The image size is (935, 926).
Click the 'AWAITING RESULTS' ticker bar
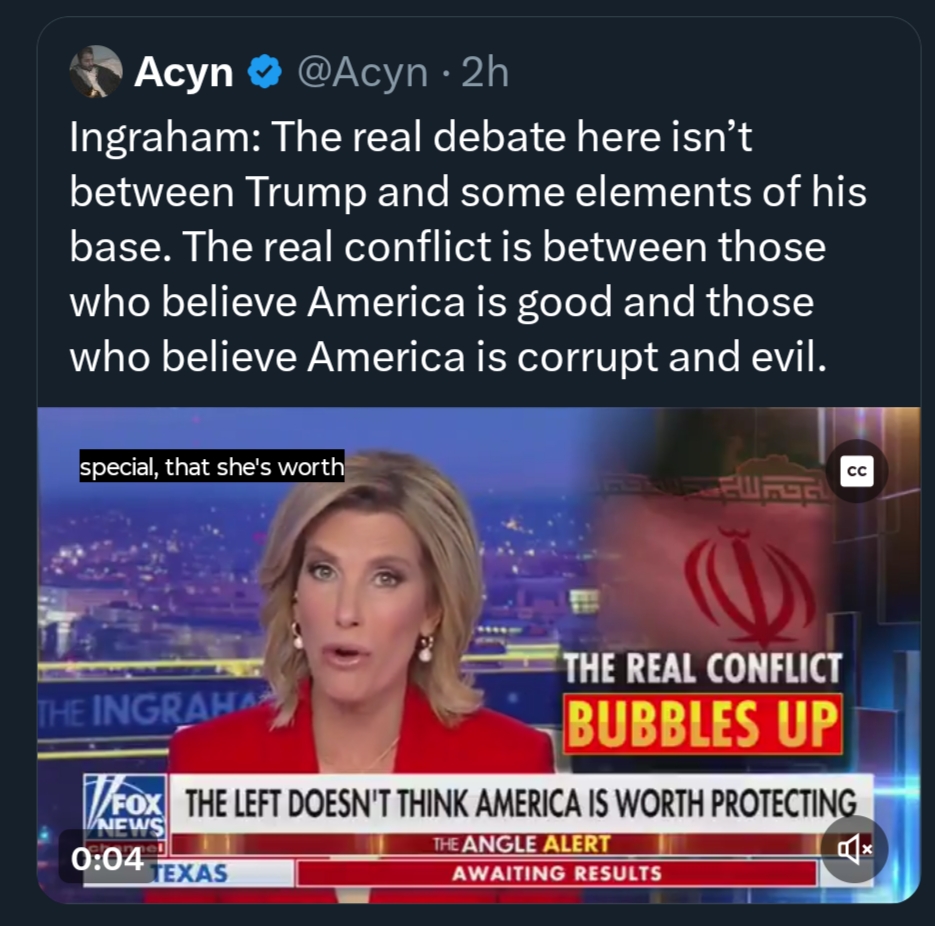(556, 874)
